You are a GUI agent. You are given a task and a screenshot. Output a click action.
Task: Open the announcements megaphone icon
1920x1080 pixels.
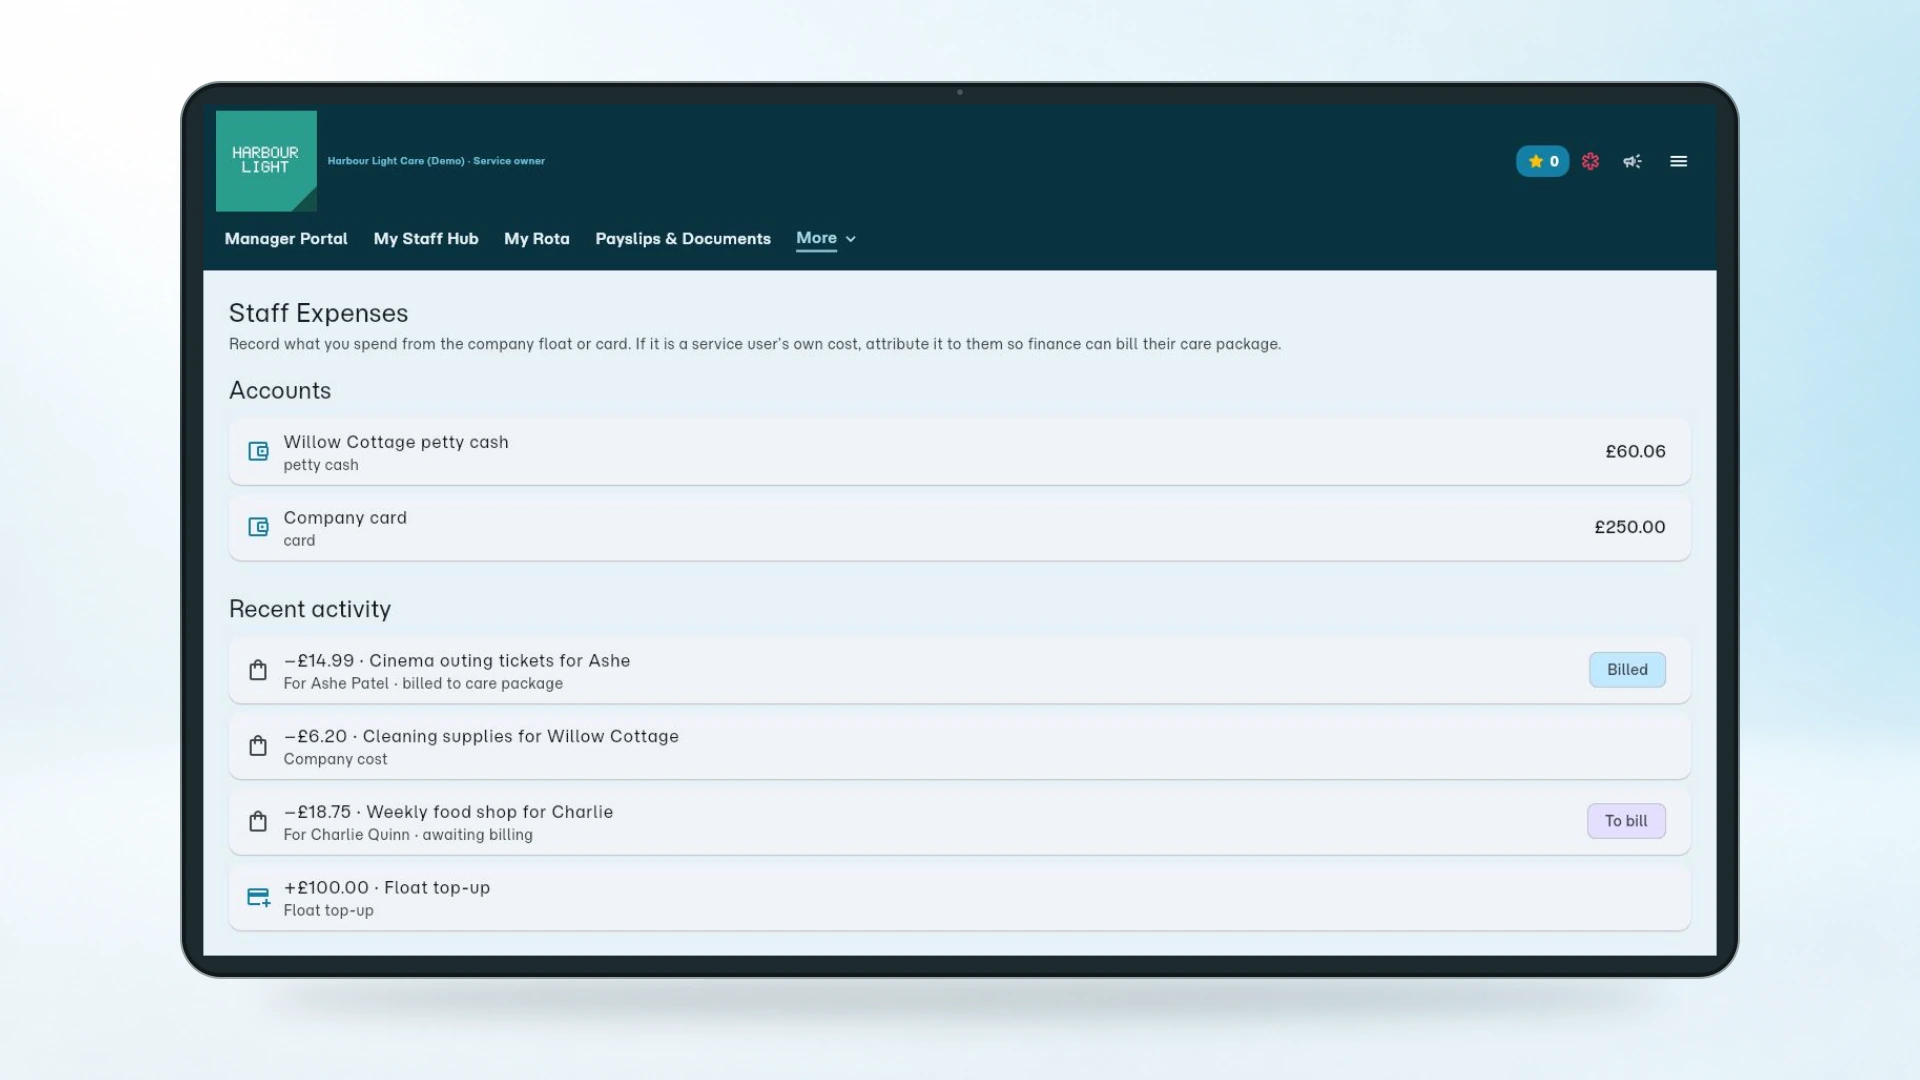[1632, 161]
